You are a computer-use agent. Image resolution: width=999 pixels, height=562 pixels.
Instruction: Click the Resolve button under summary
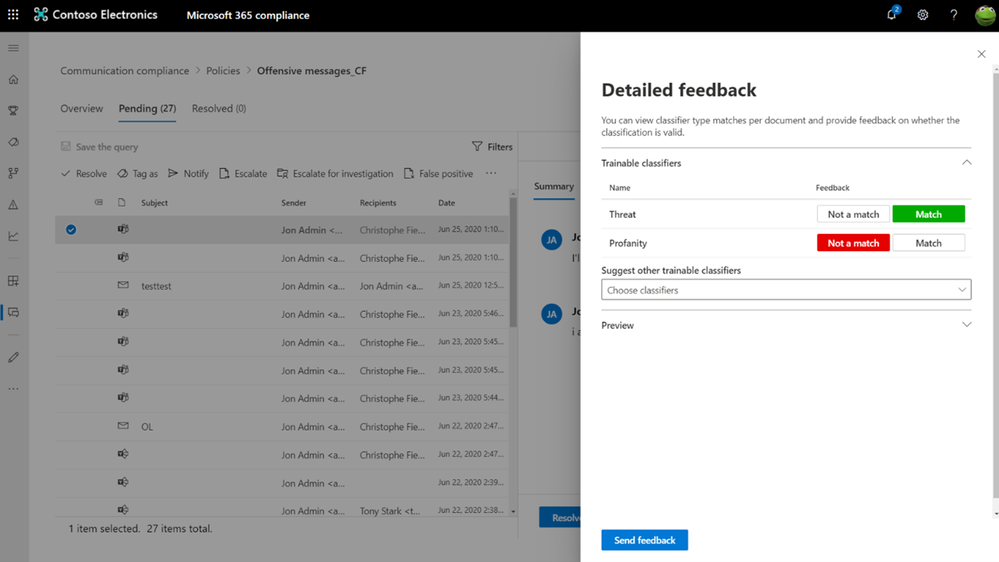560,517
